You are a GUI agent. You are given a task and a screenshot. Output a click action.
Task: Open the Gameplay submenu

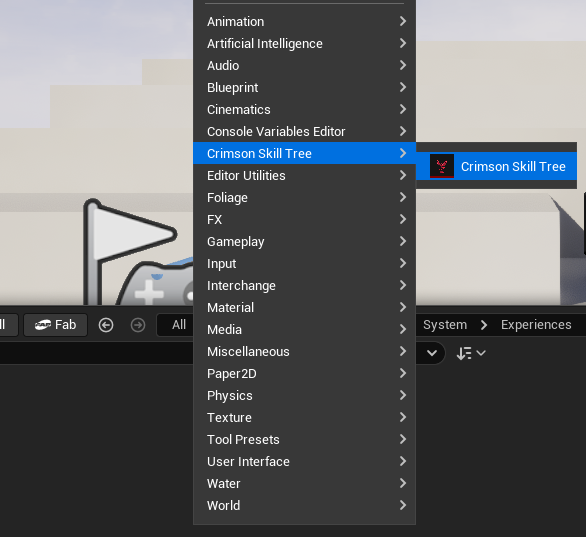pyautogui.click(x=304, y=242)
